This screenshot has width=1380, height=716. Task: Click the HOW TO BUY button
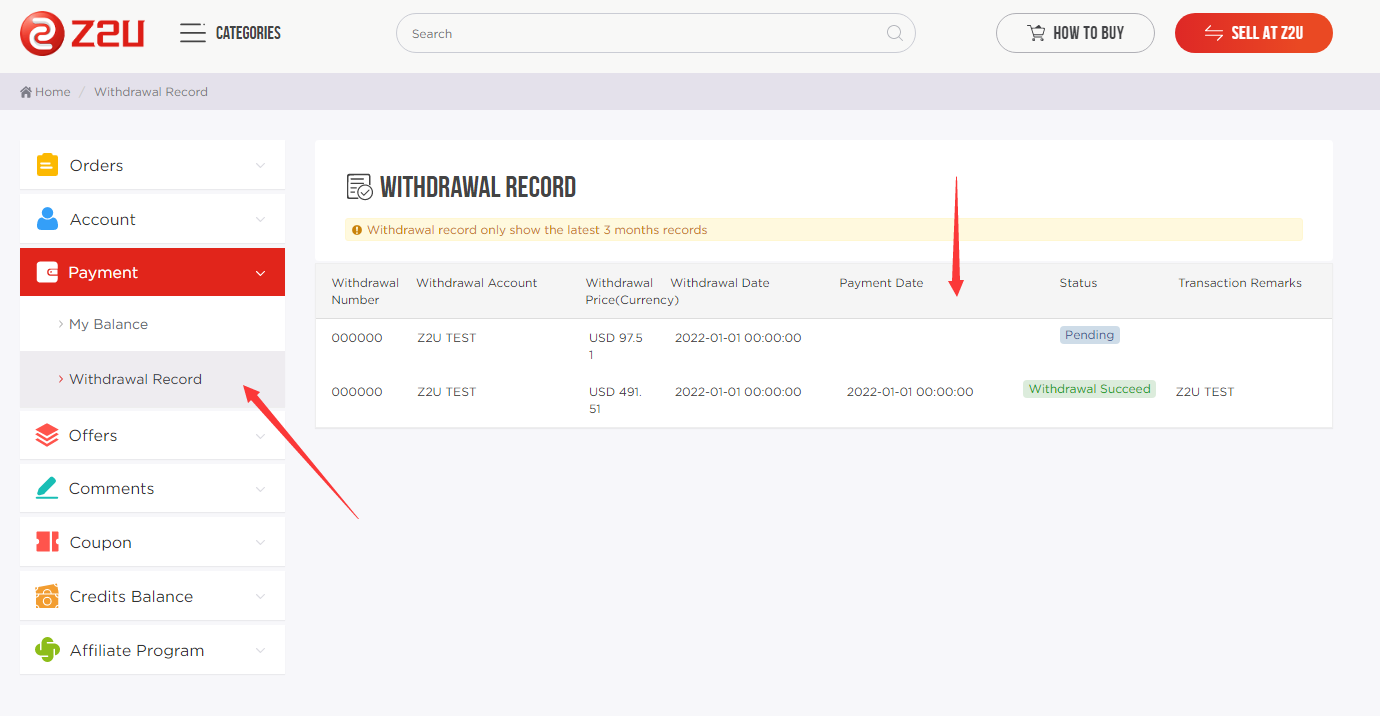coord(1075,33)
